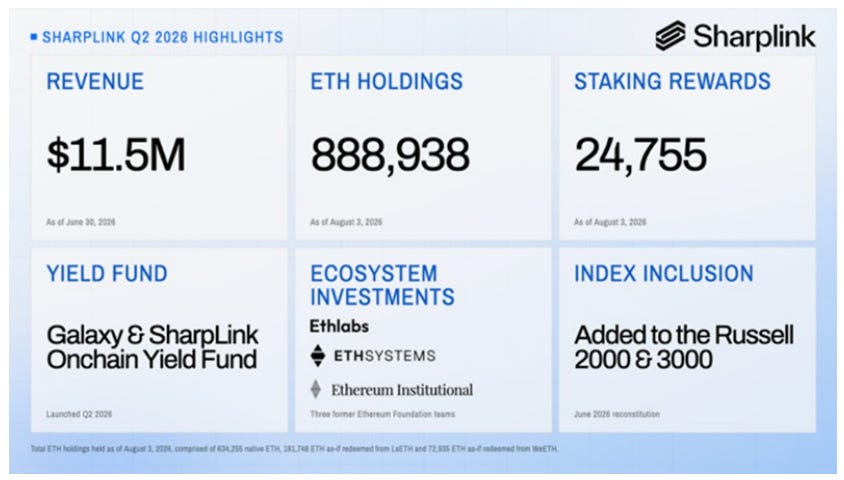Click the SHARPLINK Q2 2026 HIGHLIGHTS heading
This screenshot has width=844, height=480.
tap(163, 37)
